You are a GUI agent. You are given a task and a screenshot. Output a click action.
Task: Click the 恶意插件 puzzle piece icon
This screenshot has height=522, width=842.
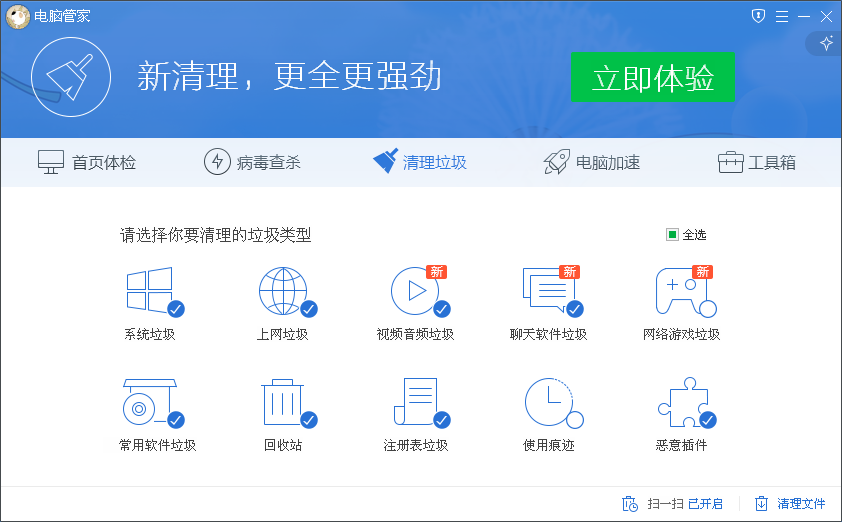[x=681, y=402]
